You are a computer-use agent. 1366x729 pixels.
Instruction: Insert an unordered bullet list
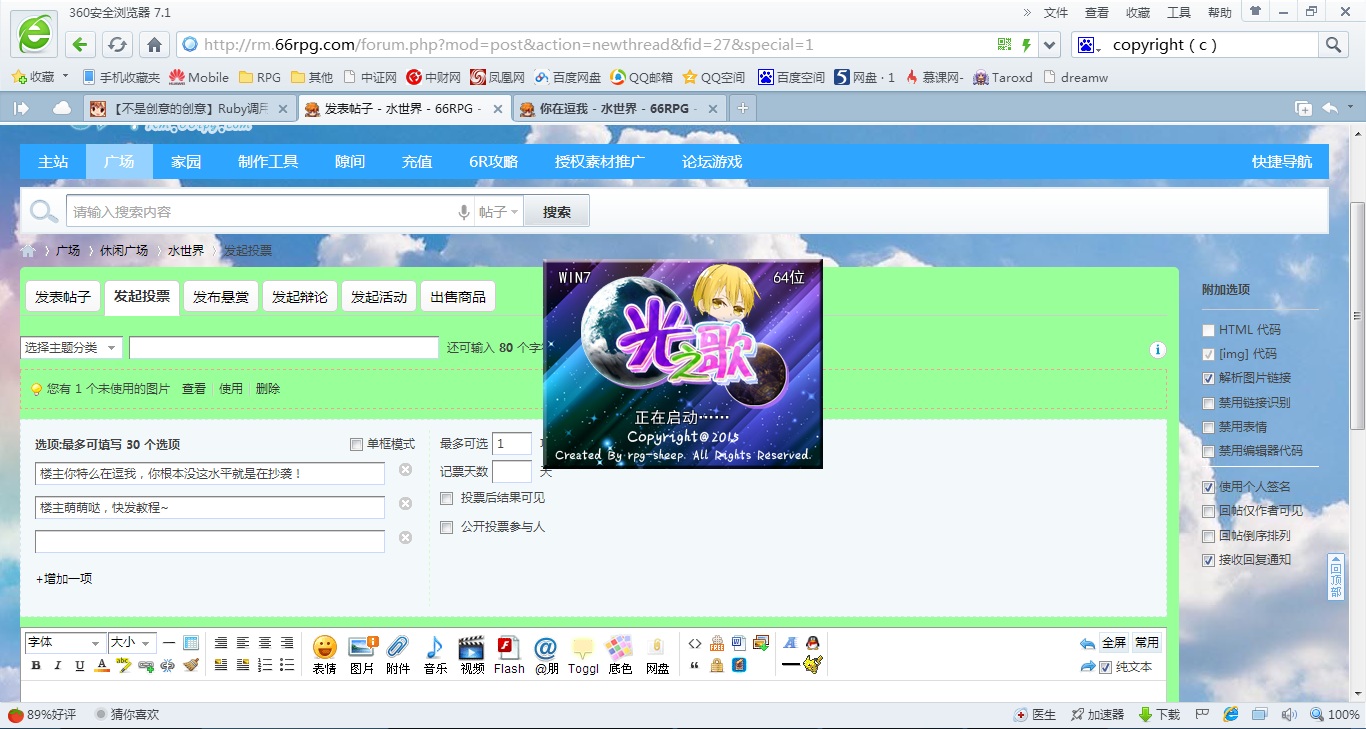[x=287, y=665]
